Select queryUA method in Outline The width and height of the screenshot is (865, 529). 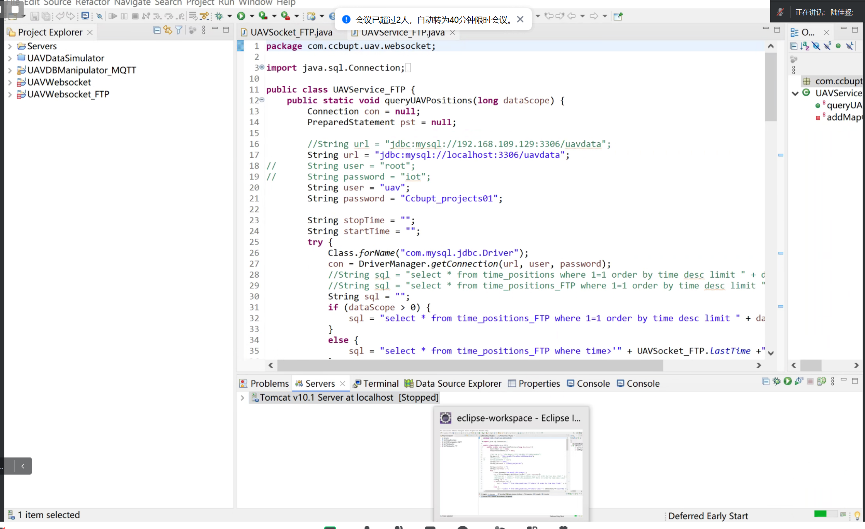[839, 105]
